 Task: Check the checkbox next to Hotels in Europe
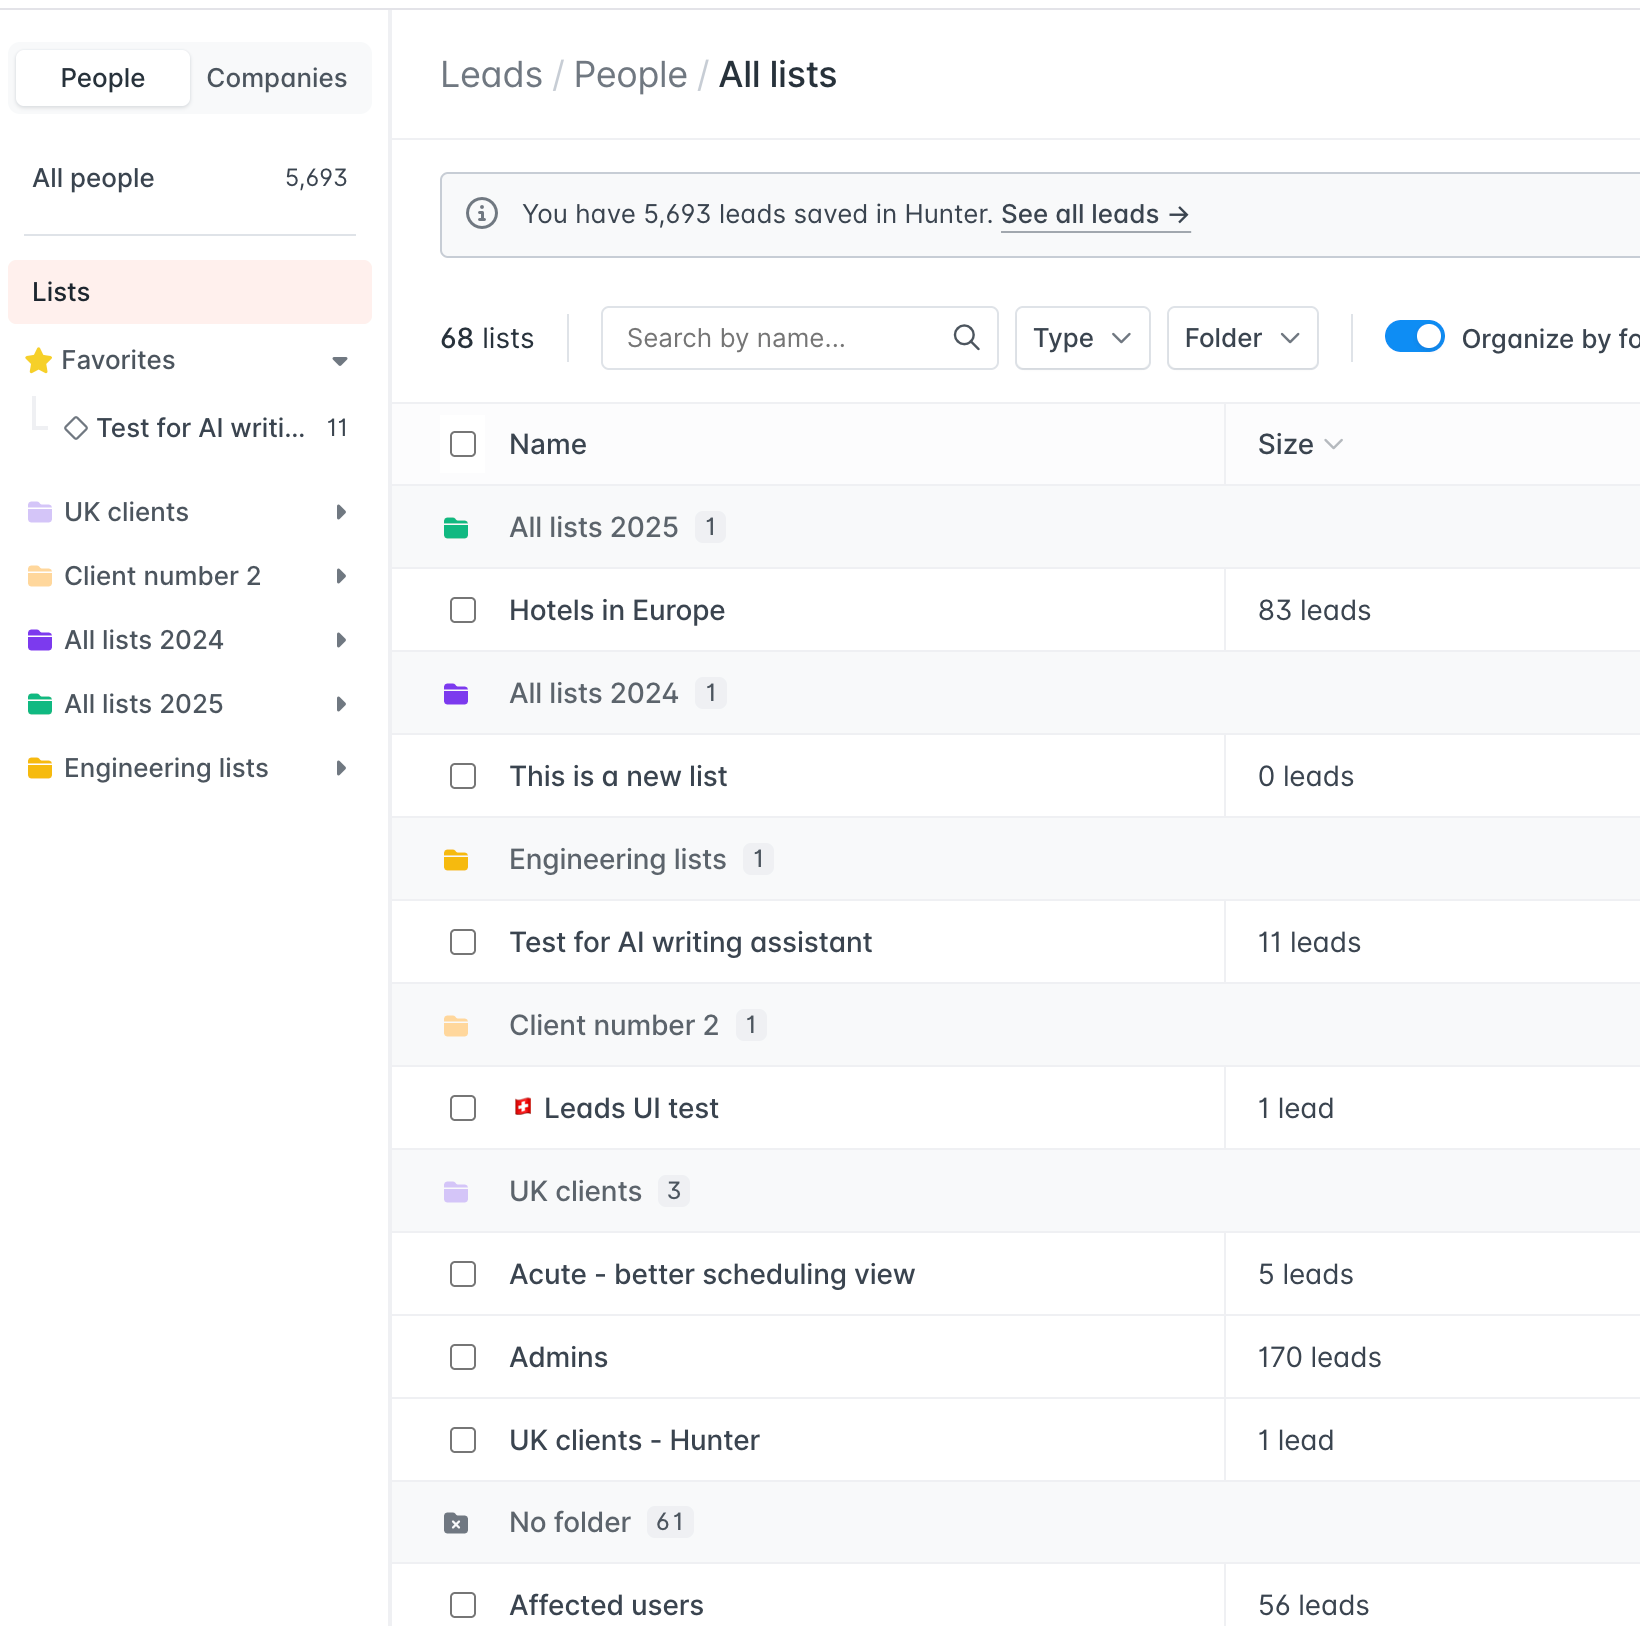(x=462, y=610)
